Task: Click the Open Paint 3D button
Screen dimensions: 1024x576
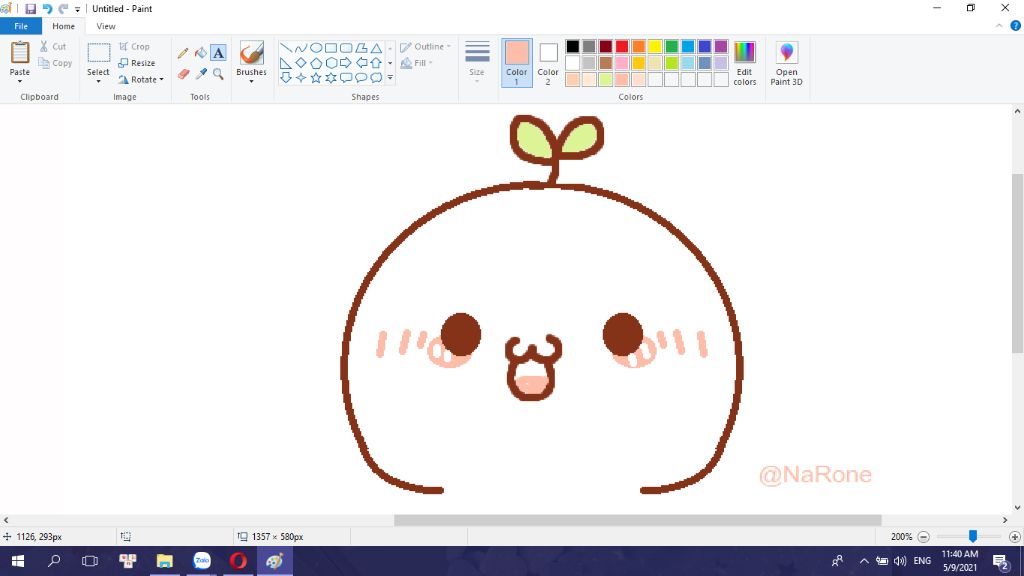Action: 786,63
